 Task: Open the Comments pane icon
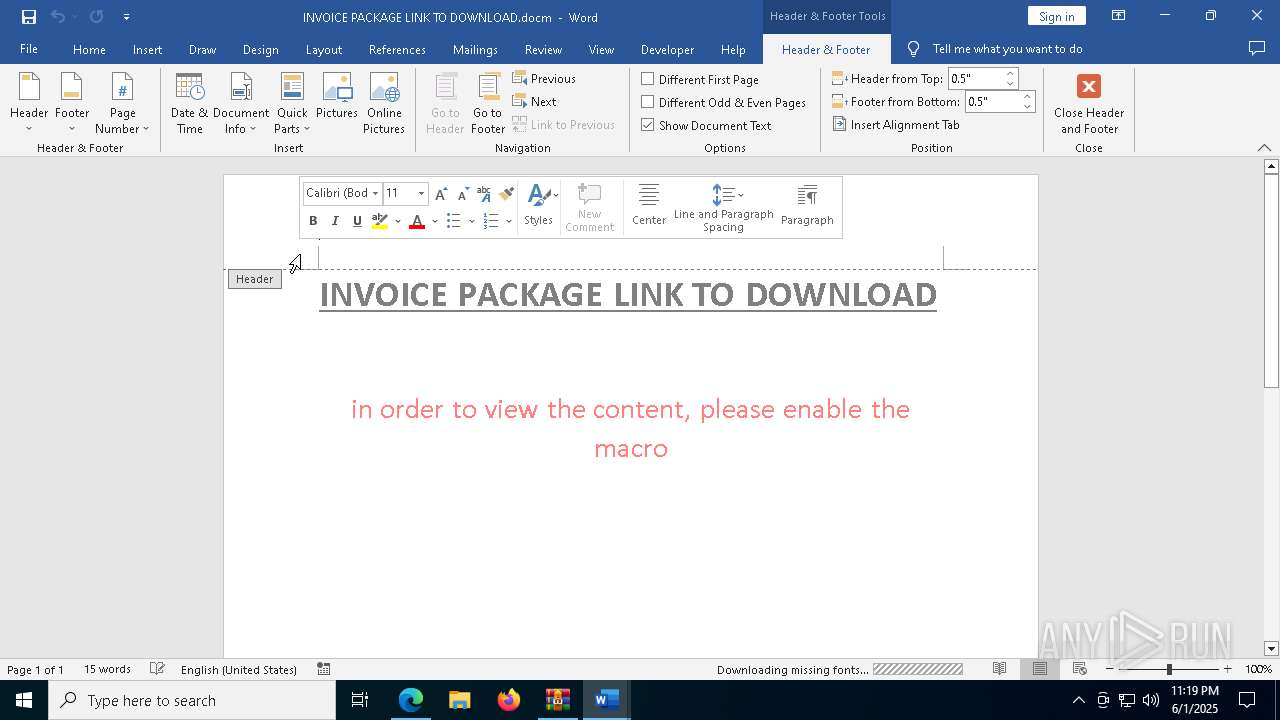coord(1257,48)
